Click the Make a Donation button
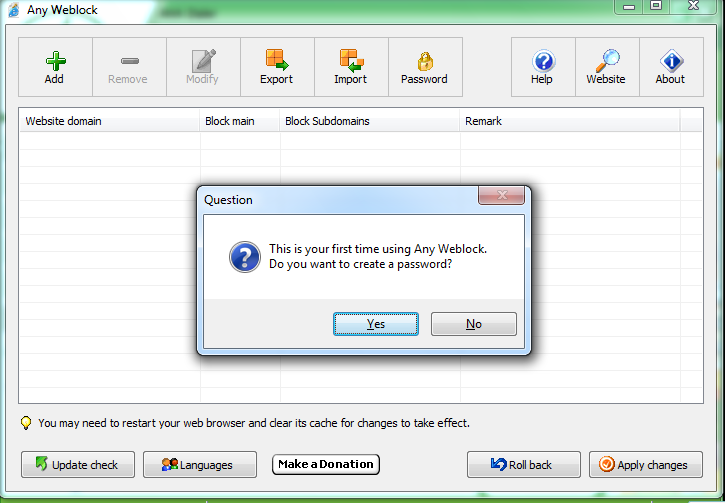The image size is (725, 503). coord(326,464)
